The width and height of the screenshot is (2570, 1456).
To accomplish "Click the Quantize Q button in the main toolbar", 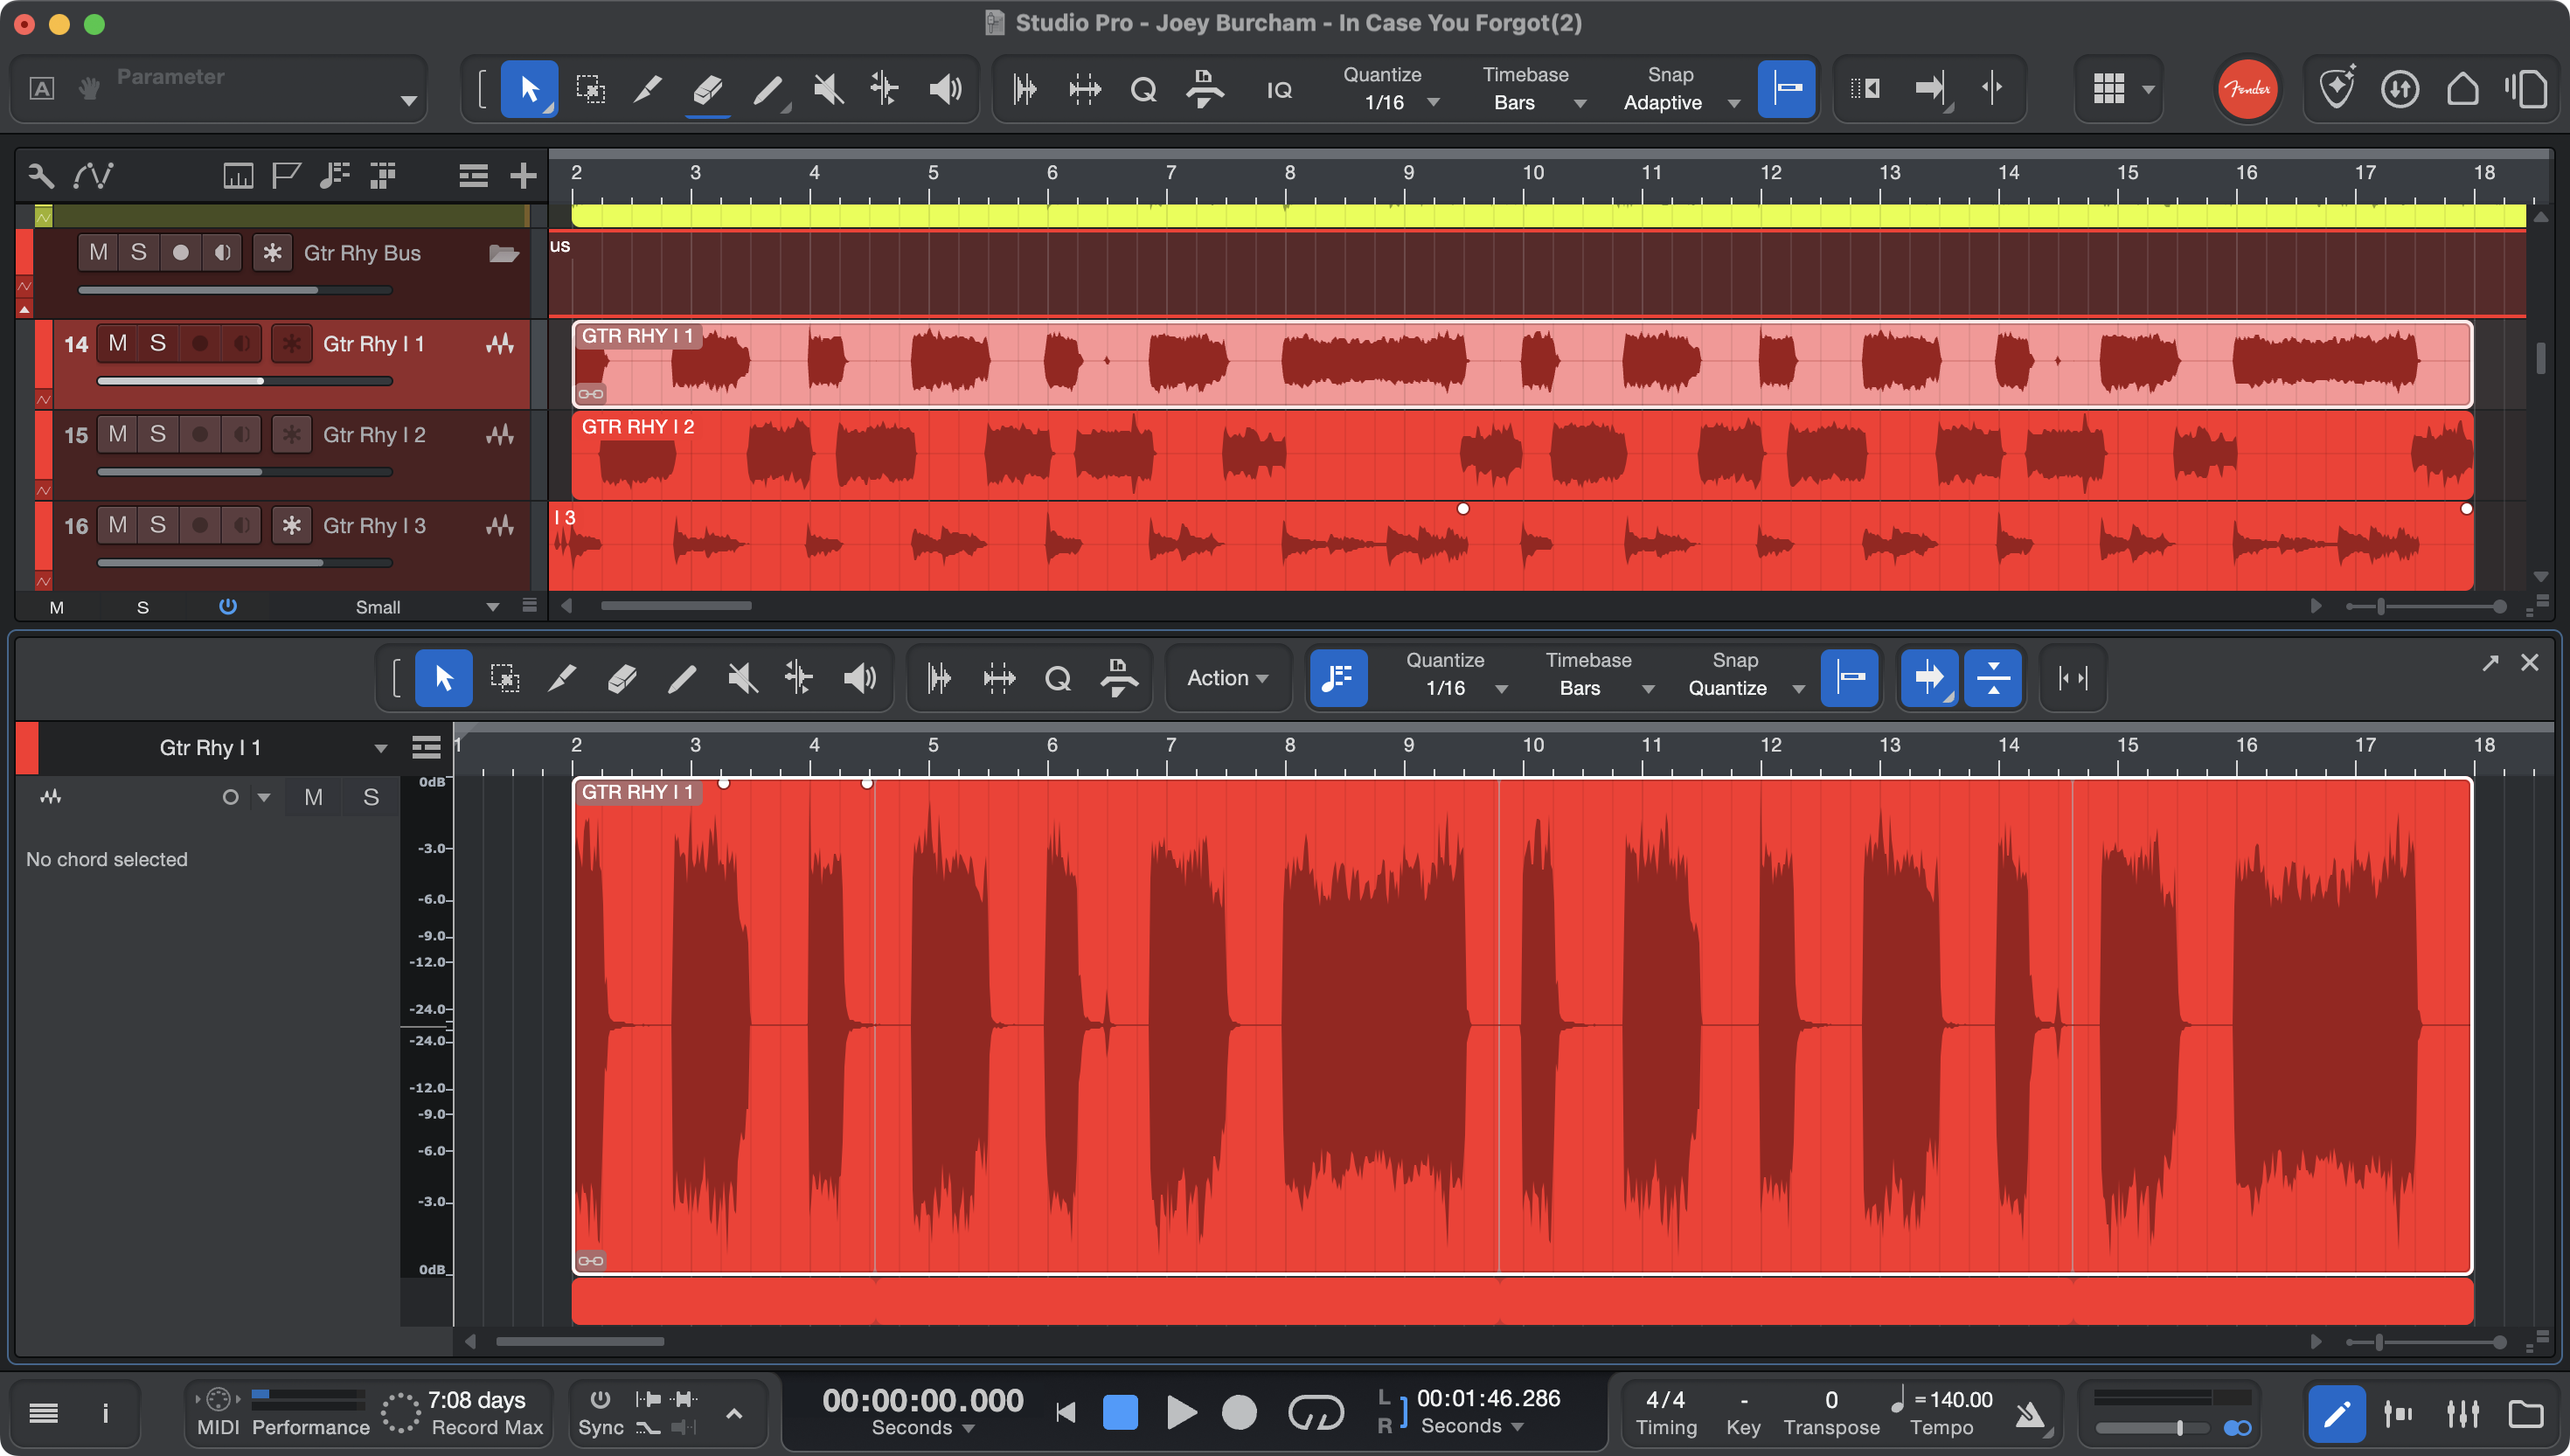I will pyautogui.click(x=1143, y=90).
